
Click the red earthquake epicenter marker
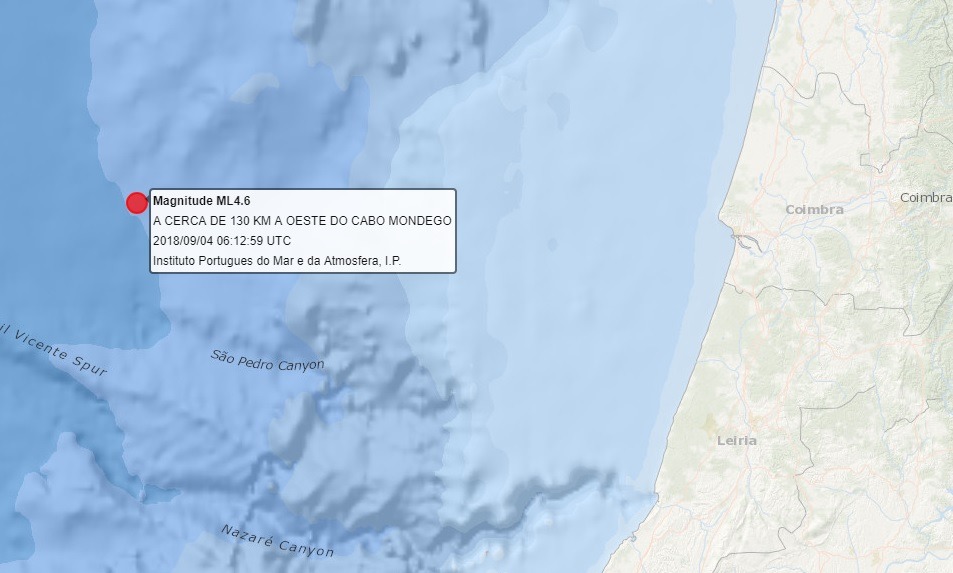pyautogui.click(x=137, y=203)
